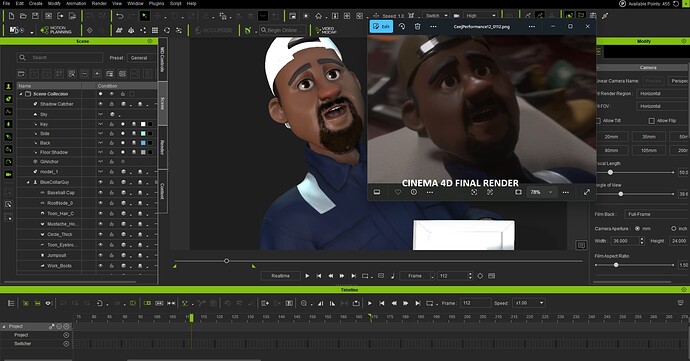The image size is (690, 361).
Task: Click the actor filter icon in Scene sidebar
Action: [x=8, y=86]
